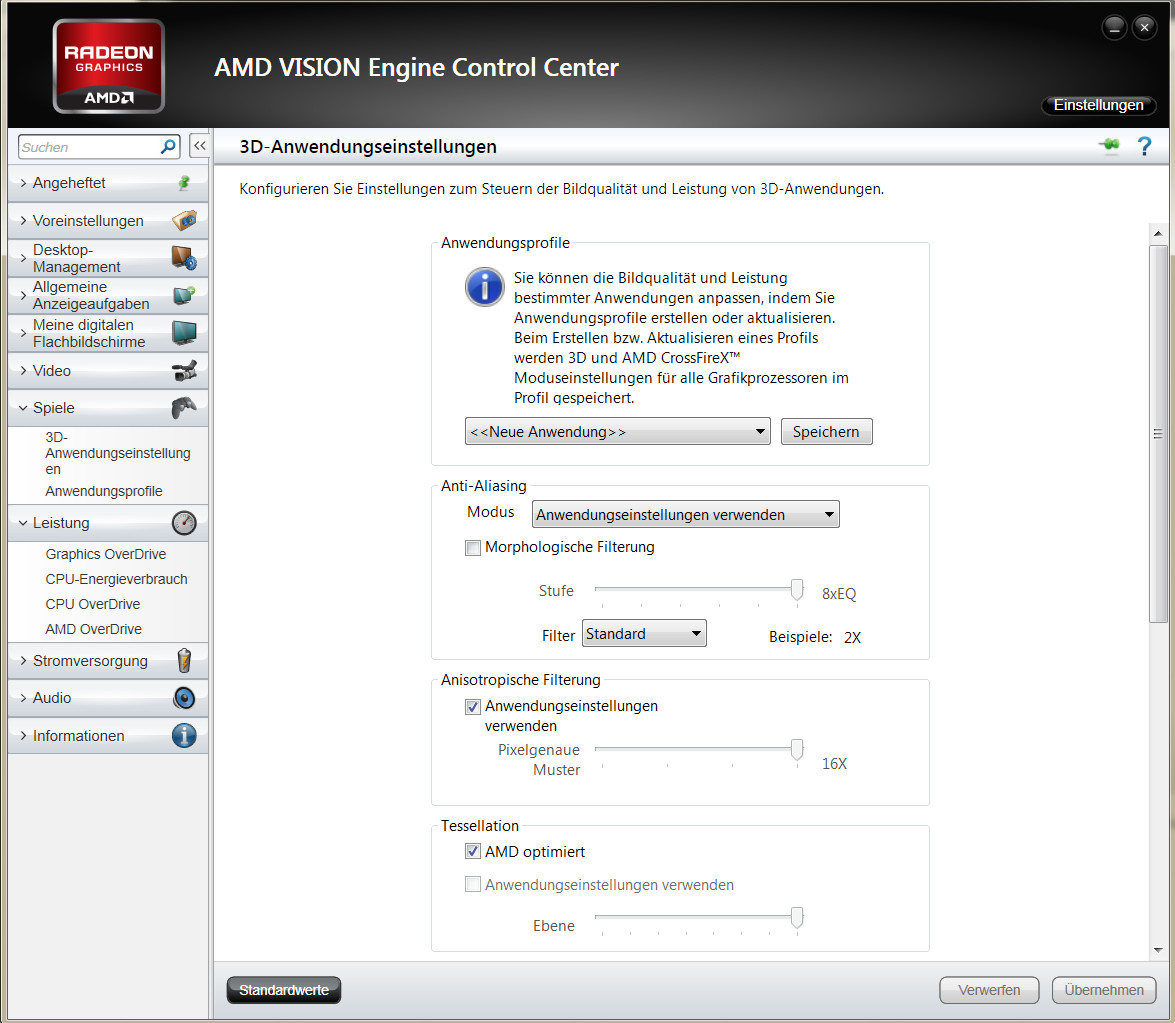The width and height of the screenshot is (1175, 1023).
Task: Uncheck Anisotropic Anwendungseinstellungen verwenden checkbox
Action: click(473, 707)
